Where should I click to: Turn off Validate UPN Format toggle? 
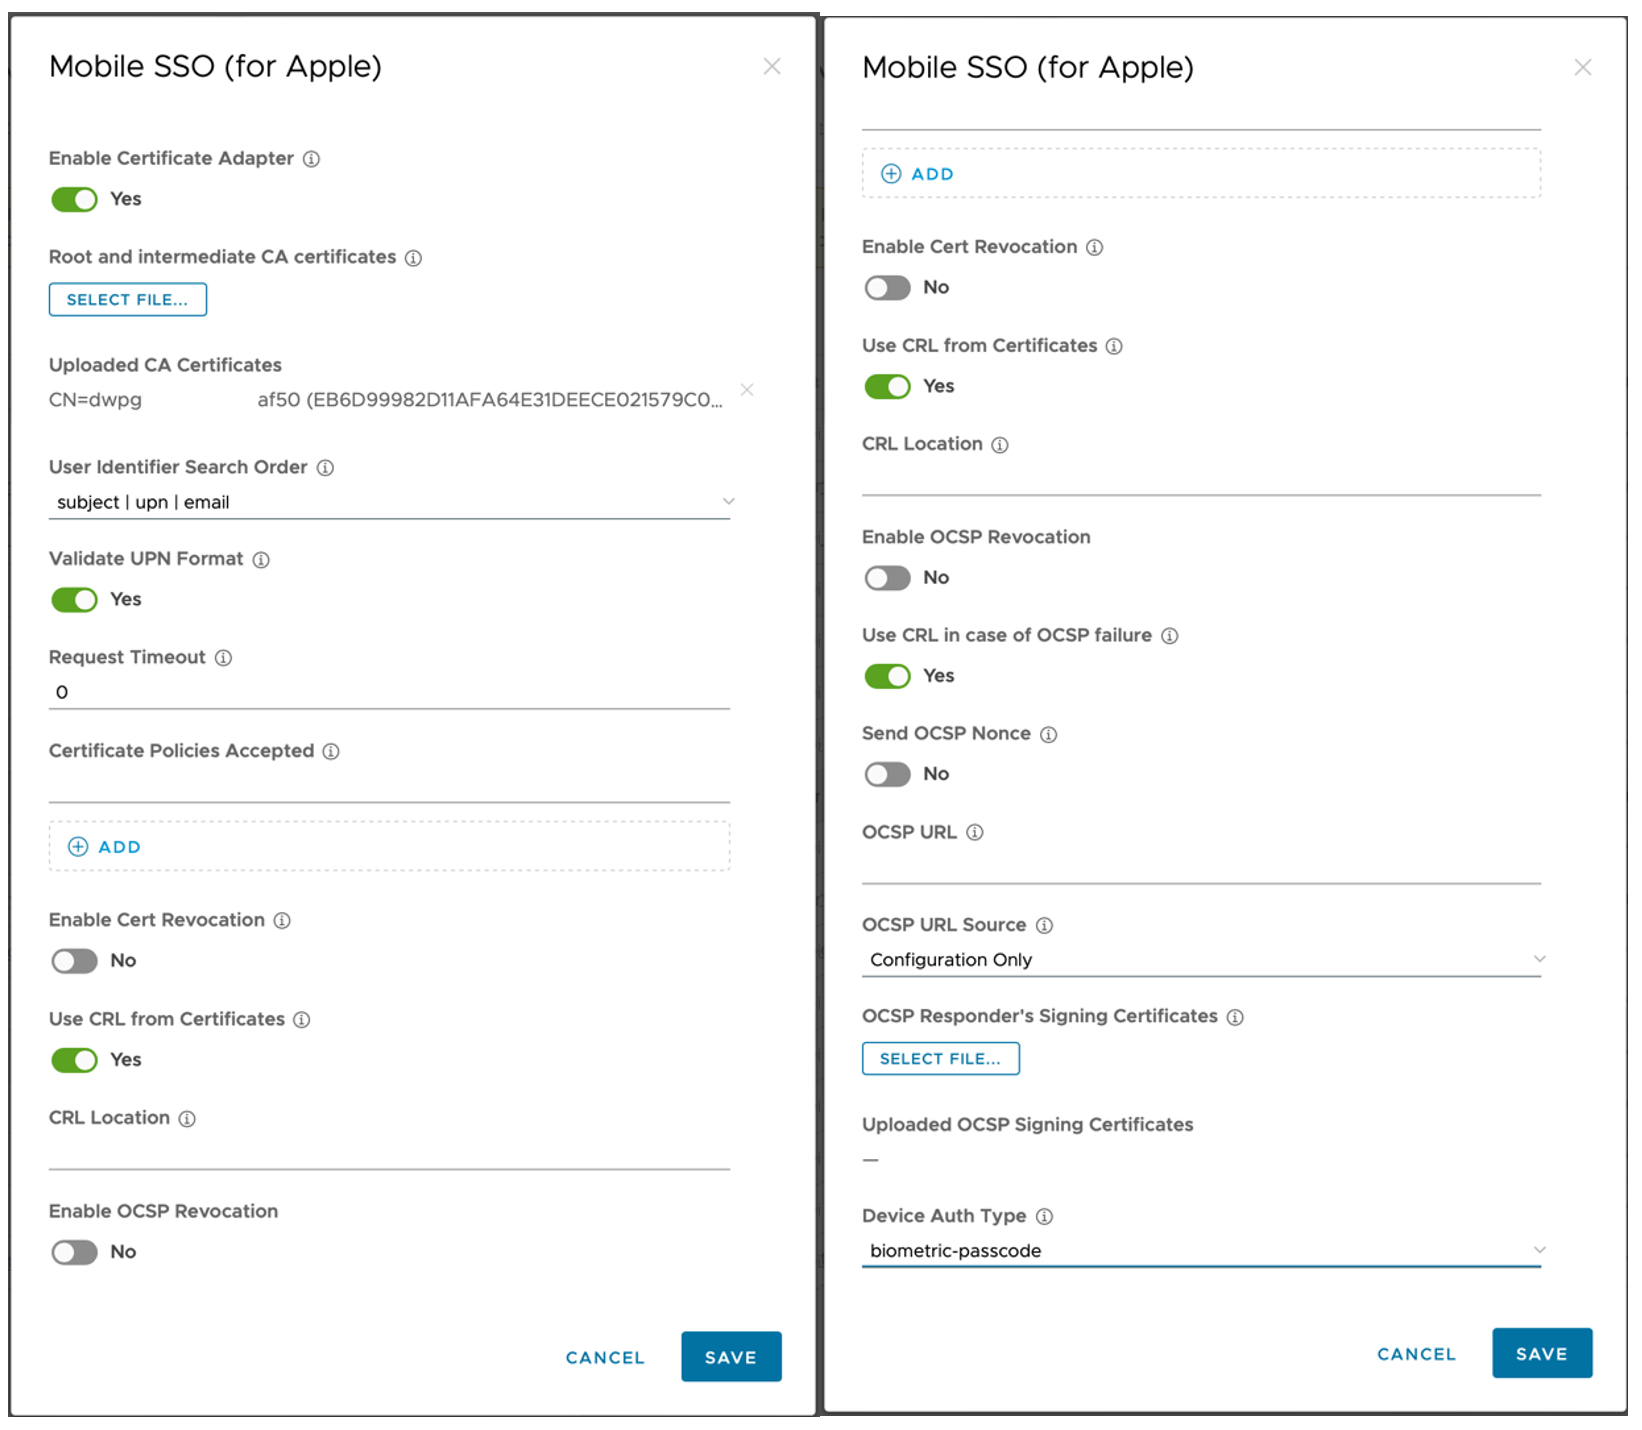[75, 600]
